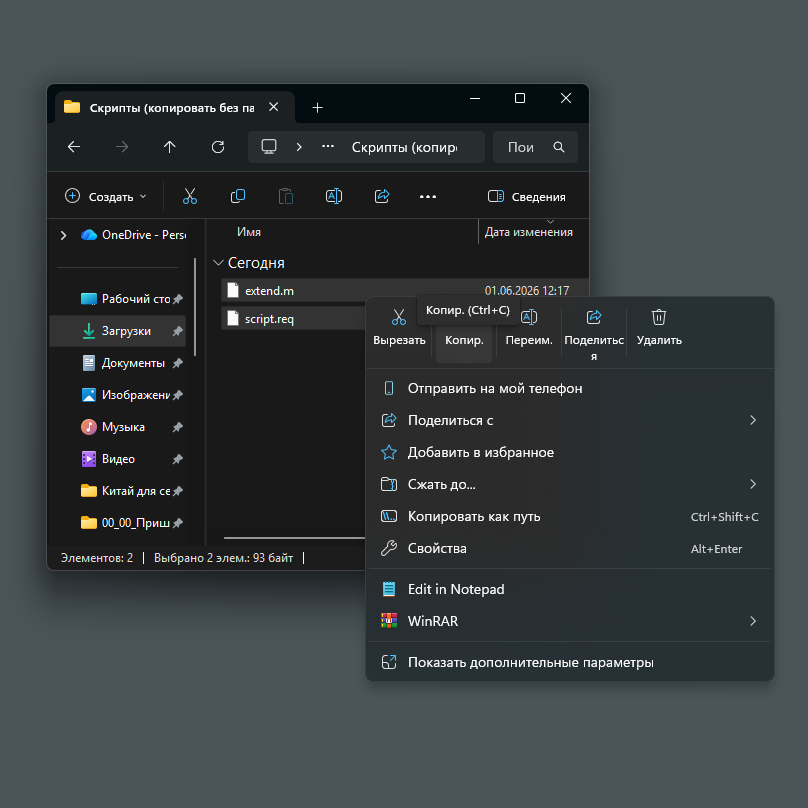The width and height of the screenshot is (808, 808).
Task: Select Отправить на мой телефон
Action: pos(569,388)
